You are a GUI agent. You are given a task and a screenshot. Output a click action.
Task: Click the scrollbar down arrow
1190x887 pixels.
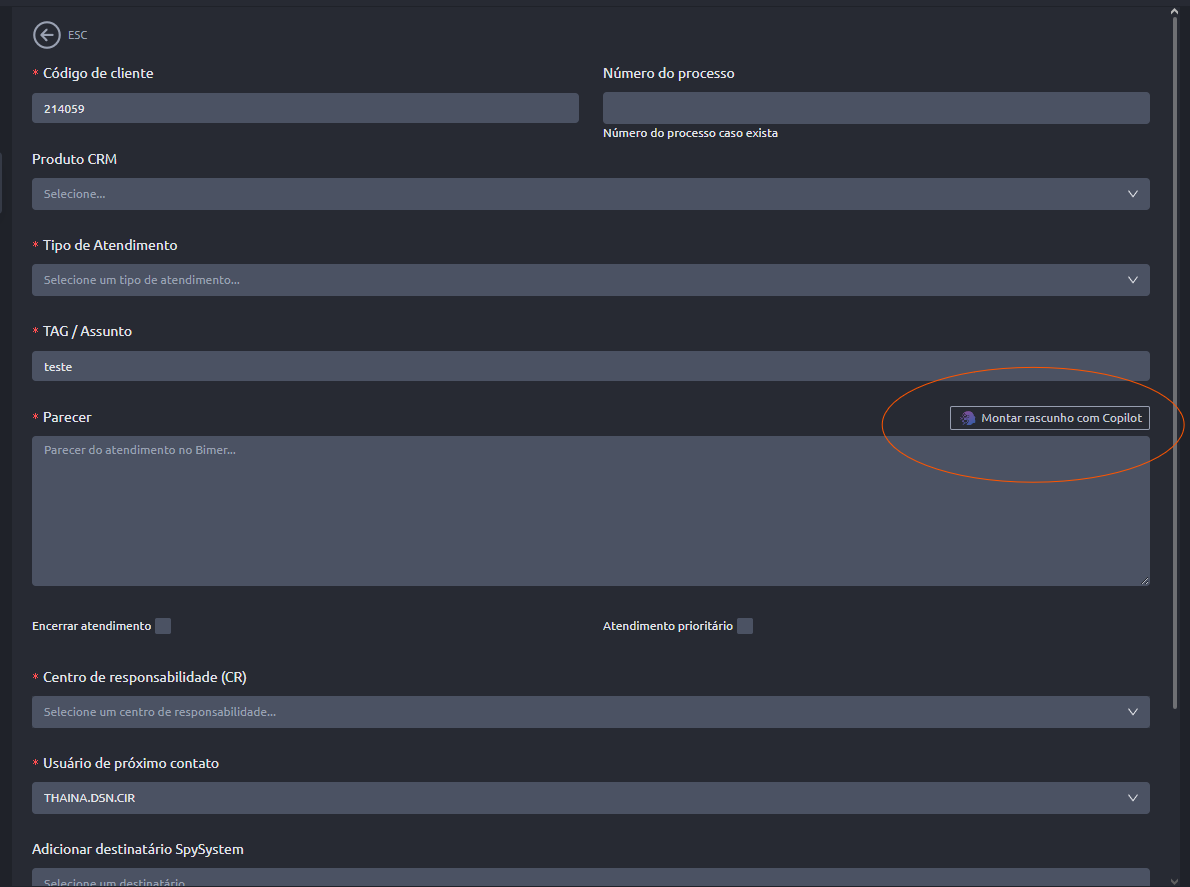pos(1175,879)
